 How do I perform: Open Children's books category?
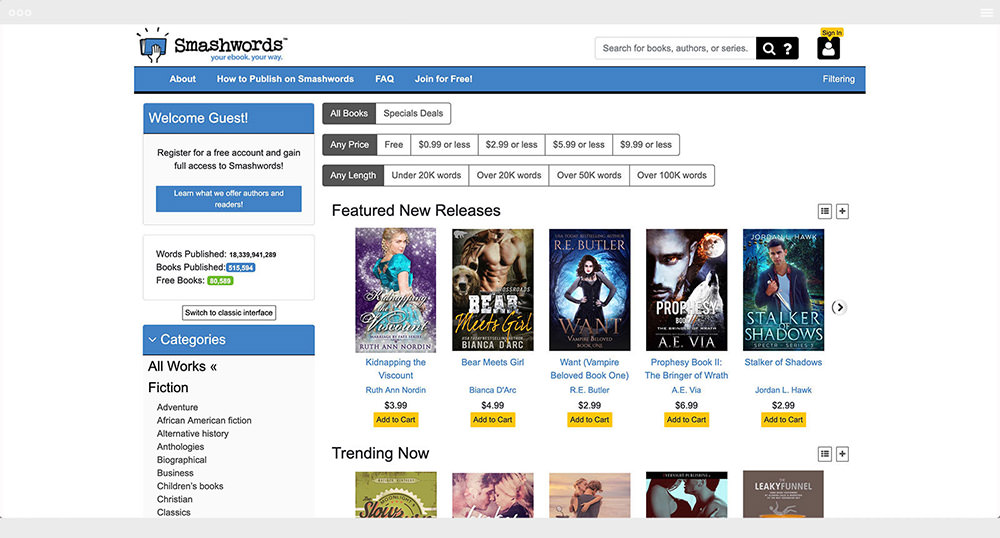coord(190,486)
